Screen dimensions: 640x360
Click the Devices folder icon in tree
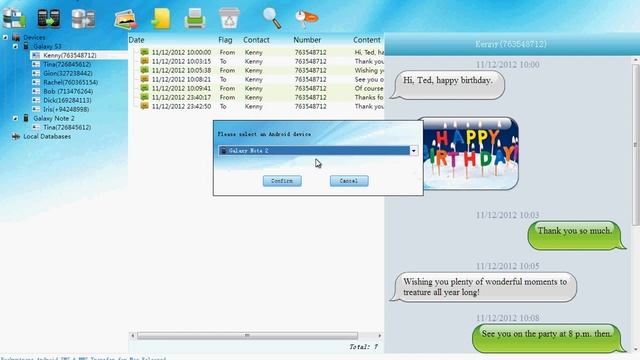pyautogui.click(x=16, y=37)
